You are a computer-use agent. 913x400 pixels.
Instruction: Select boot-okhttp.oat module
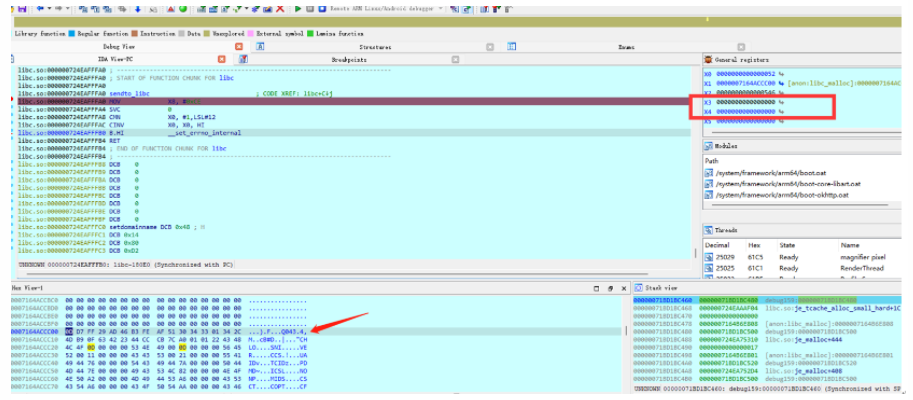(x=778, y=195)
